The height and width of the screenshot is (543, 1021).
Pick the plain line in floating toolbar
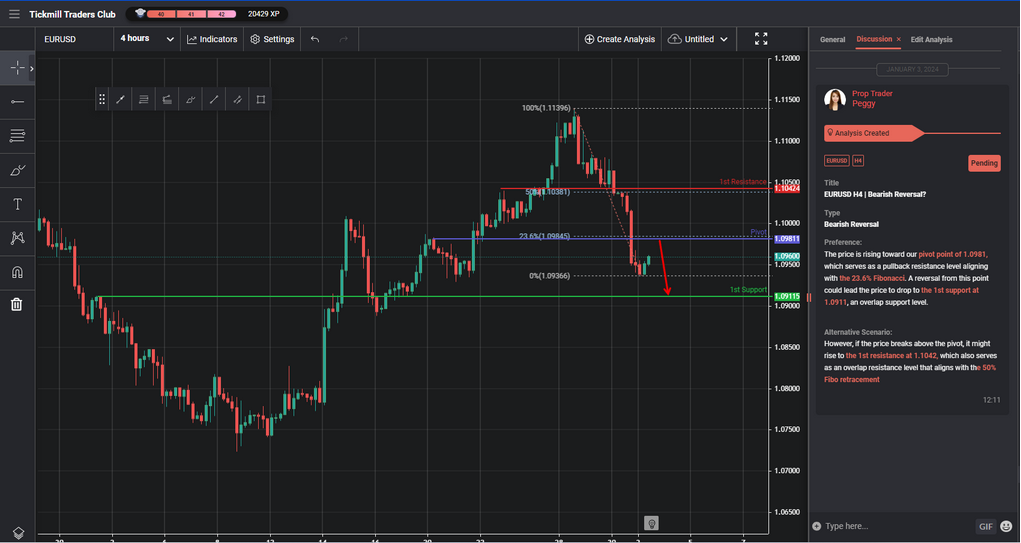point(214,100)
